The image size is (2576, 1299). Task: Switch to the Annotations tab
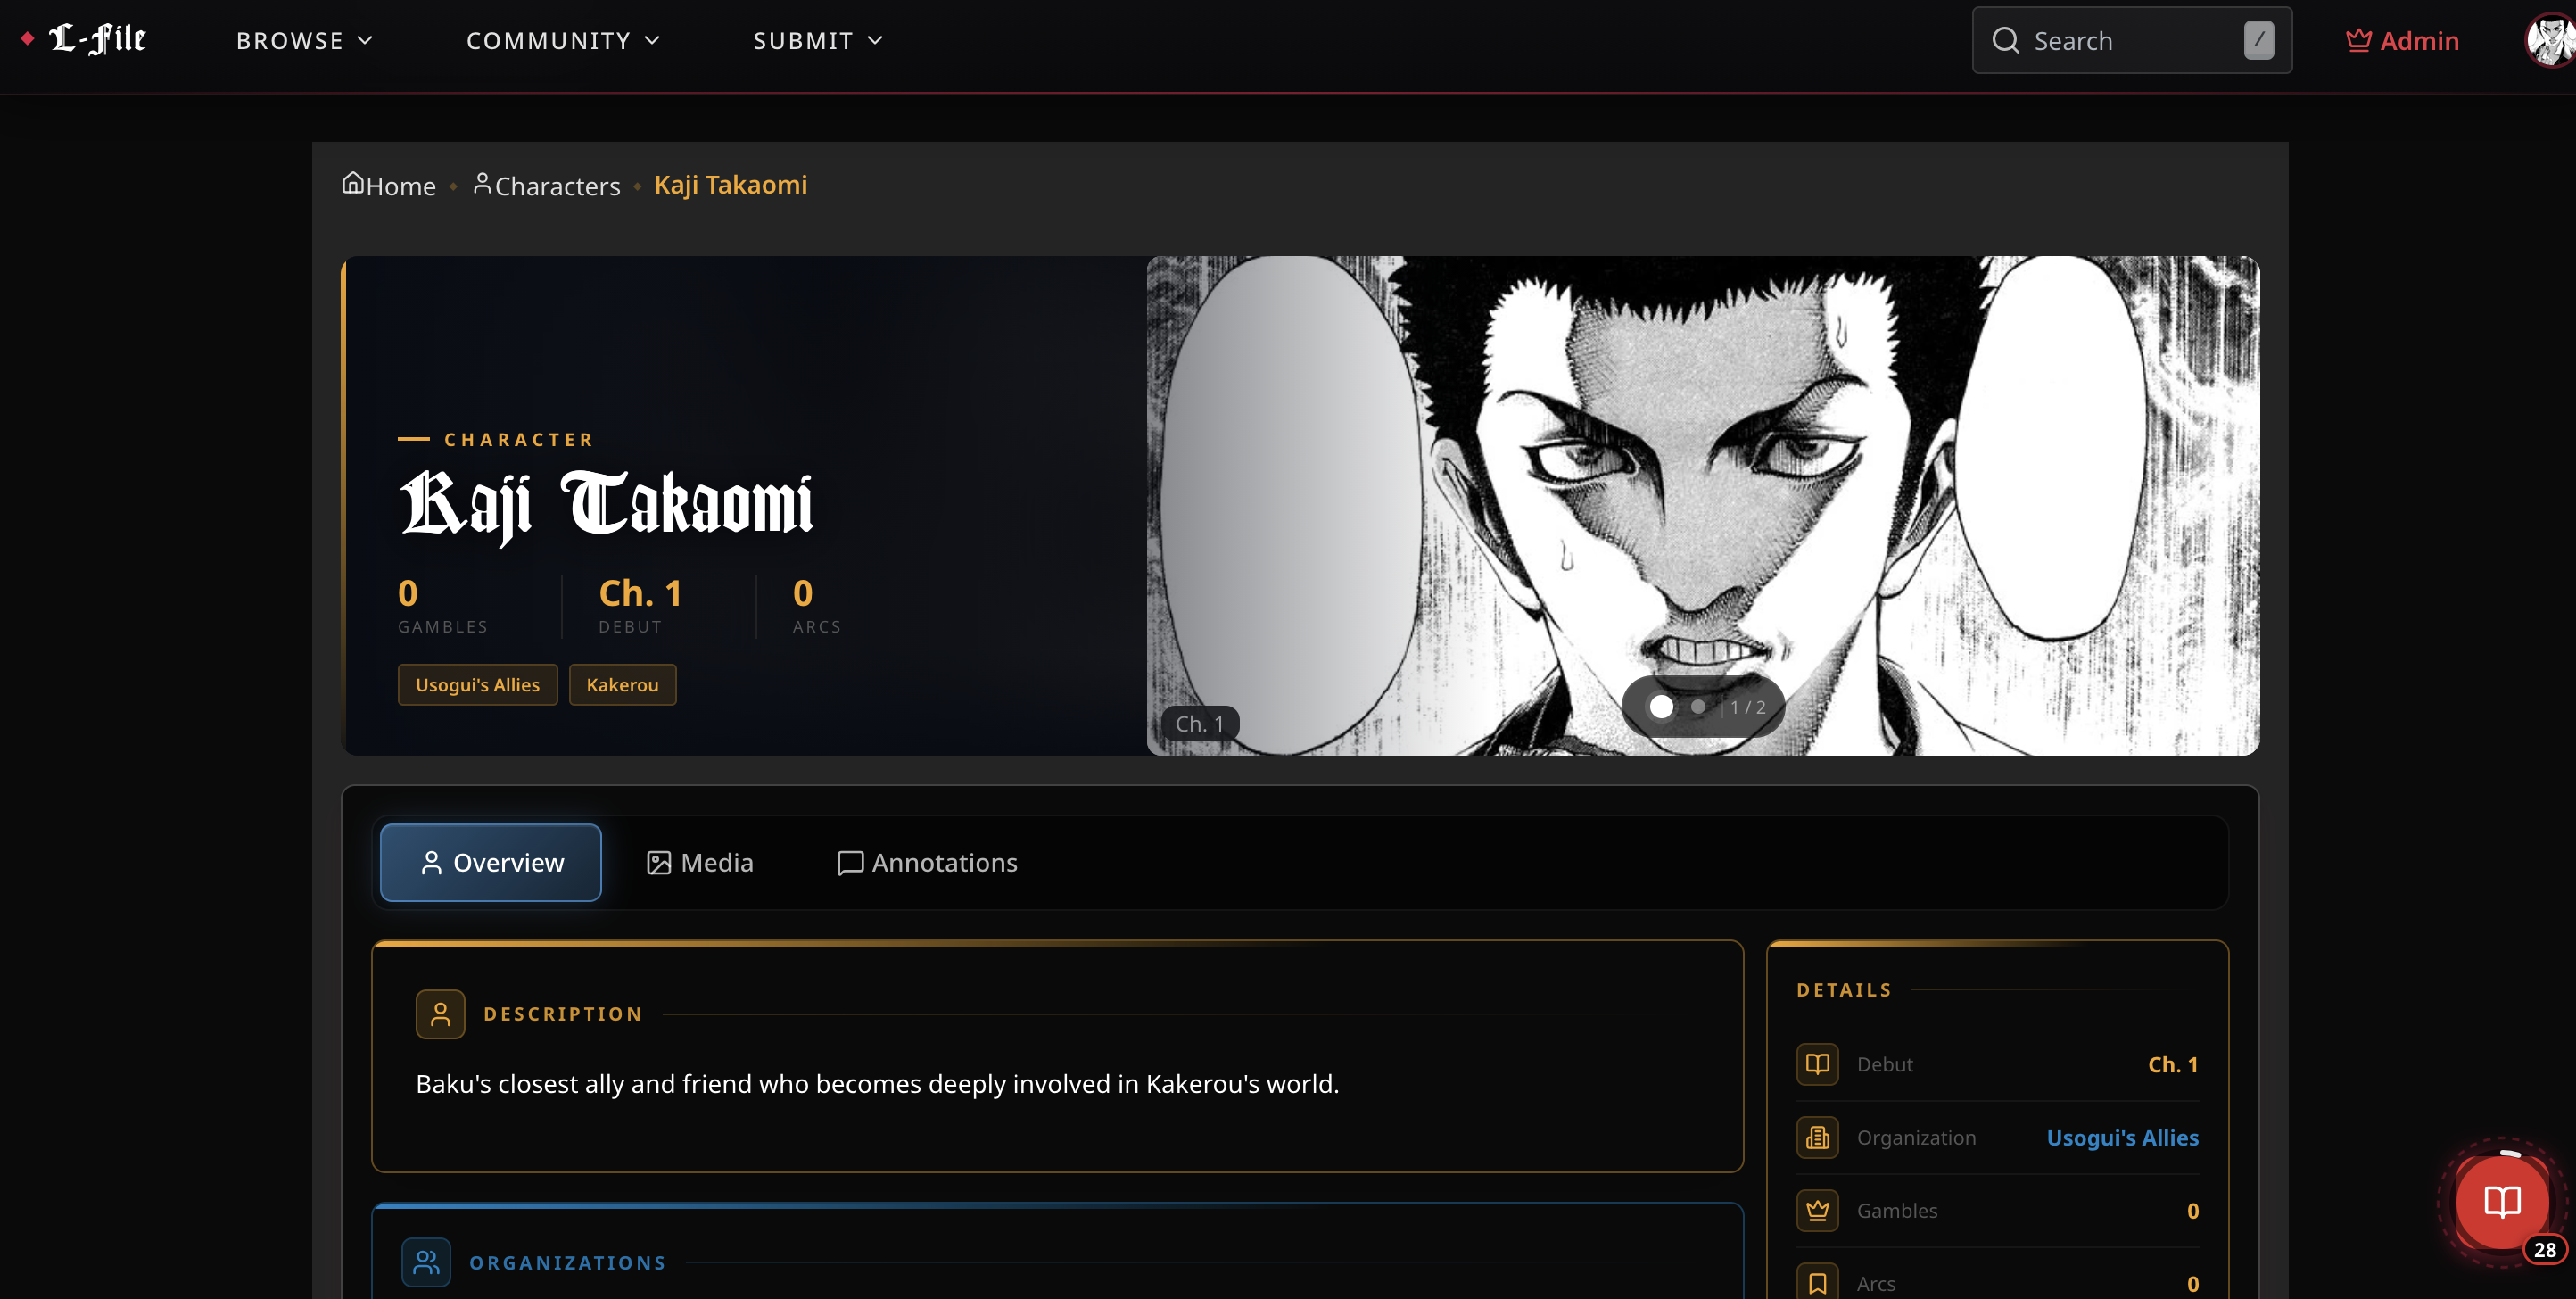[927, 863]
